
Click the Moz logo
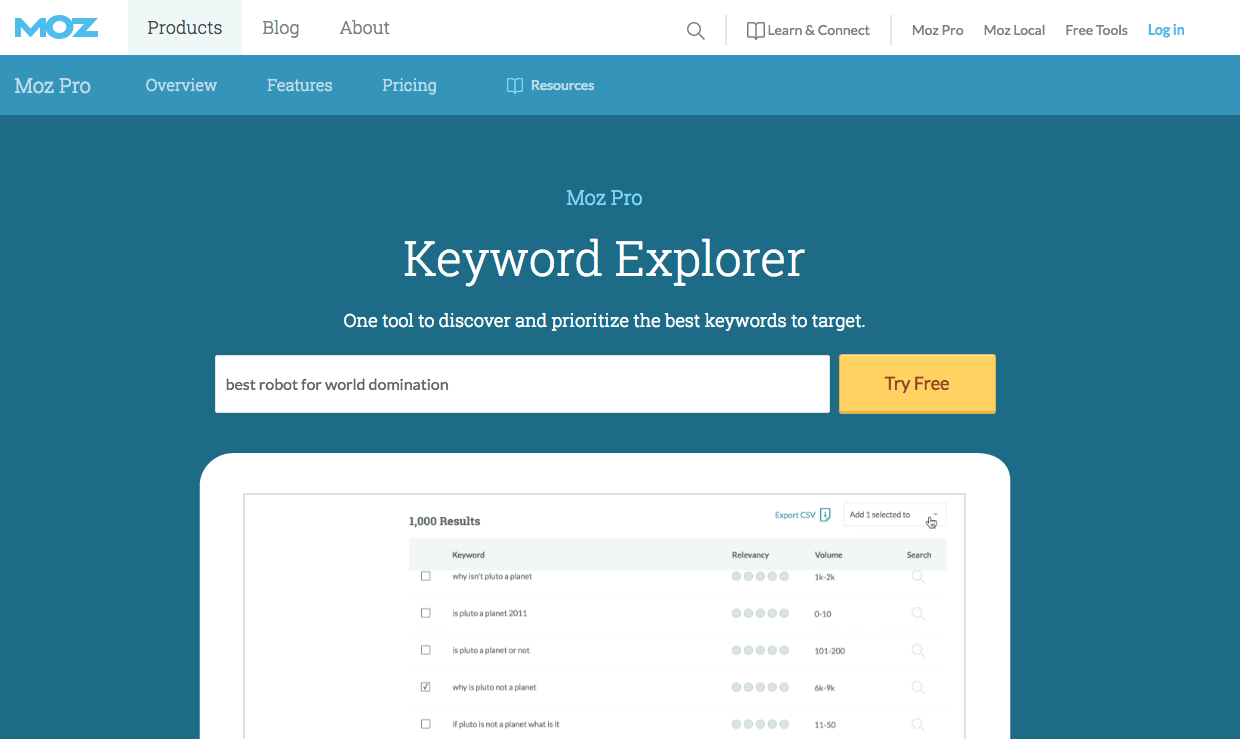click(x=56, y=28)
